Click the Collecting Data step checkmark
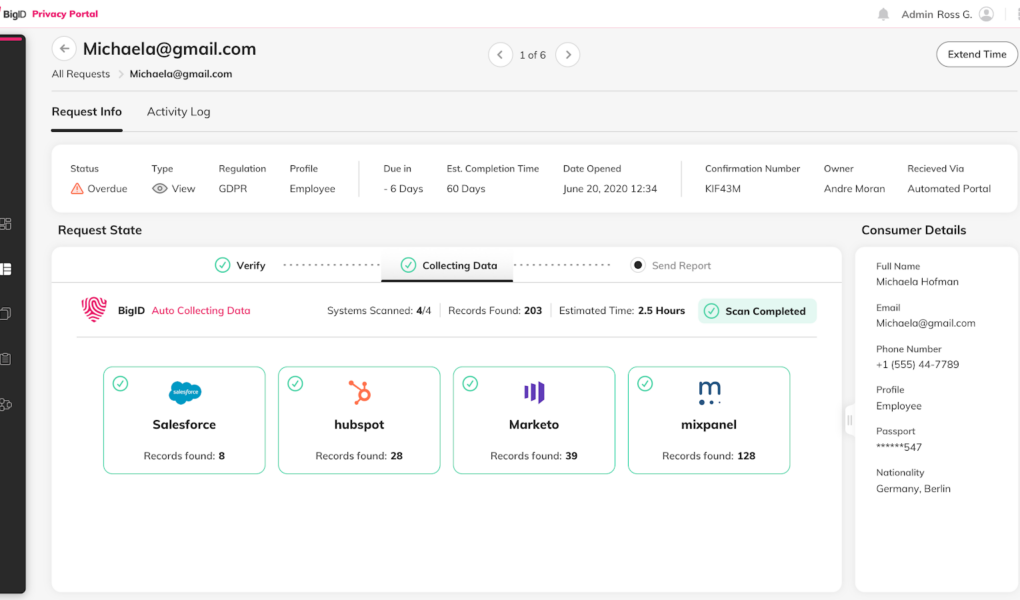Screen dimensions: 1020x600 (409, 265)
